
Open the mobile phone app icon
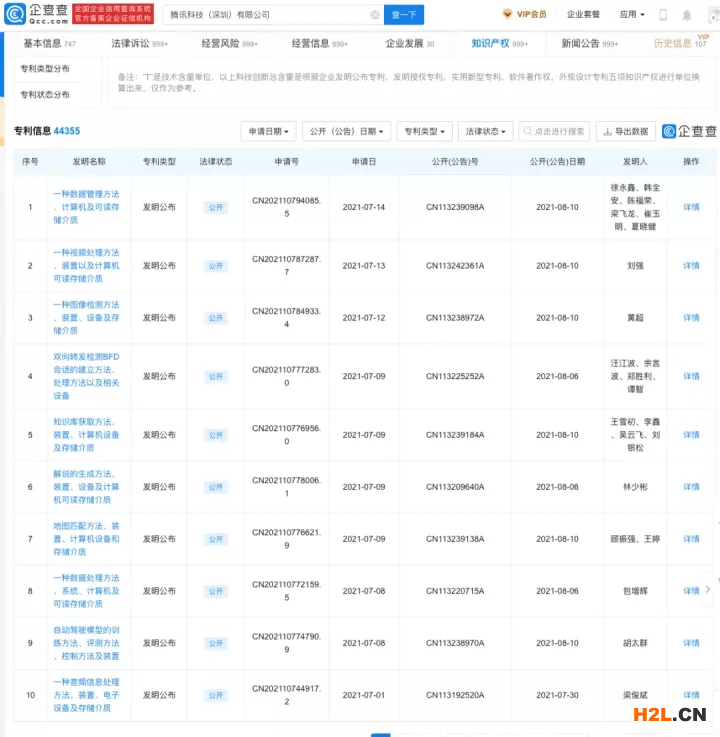[663, 15]
